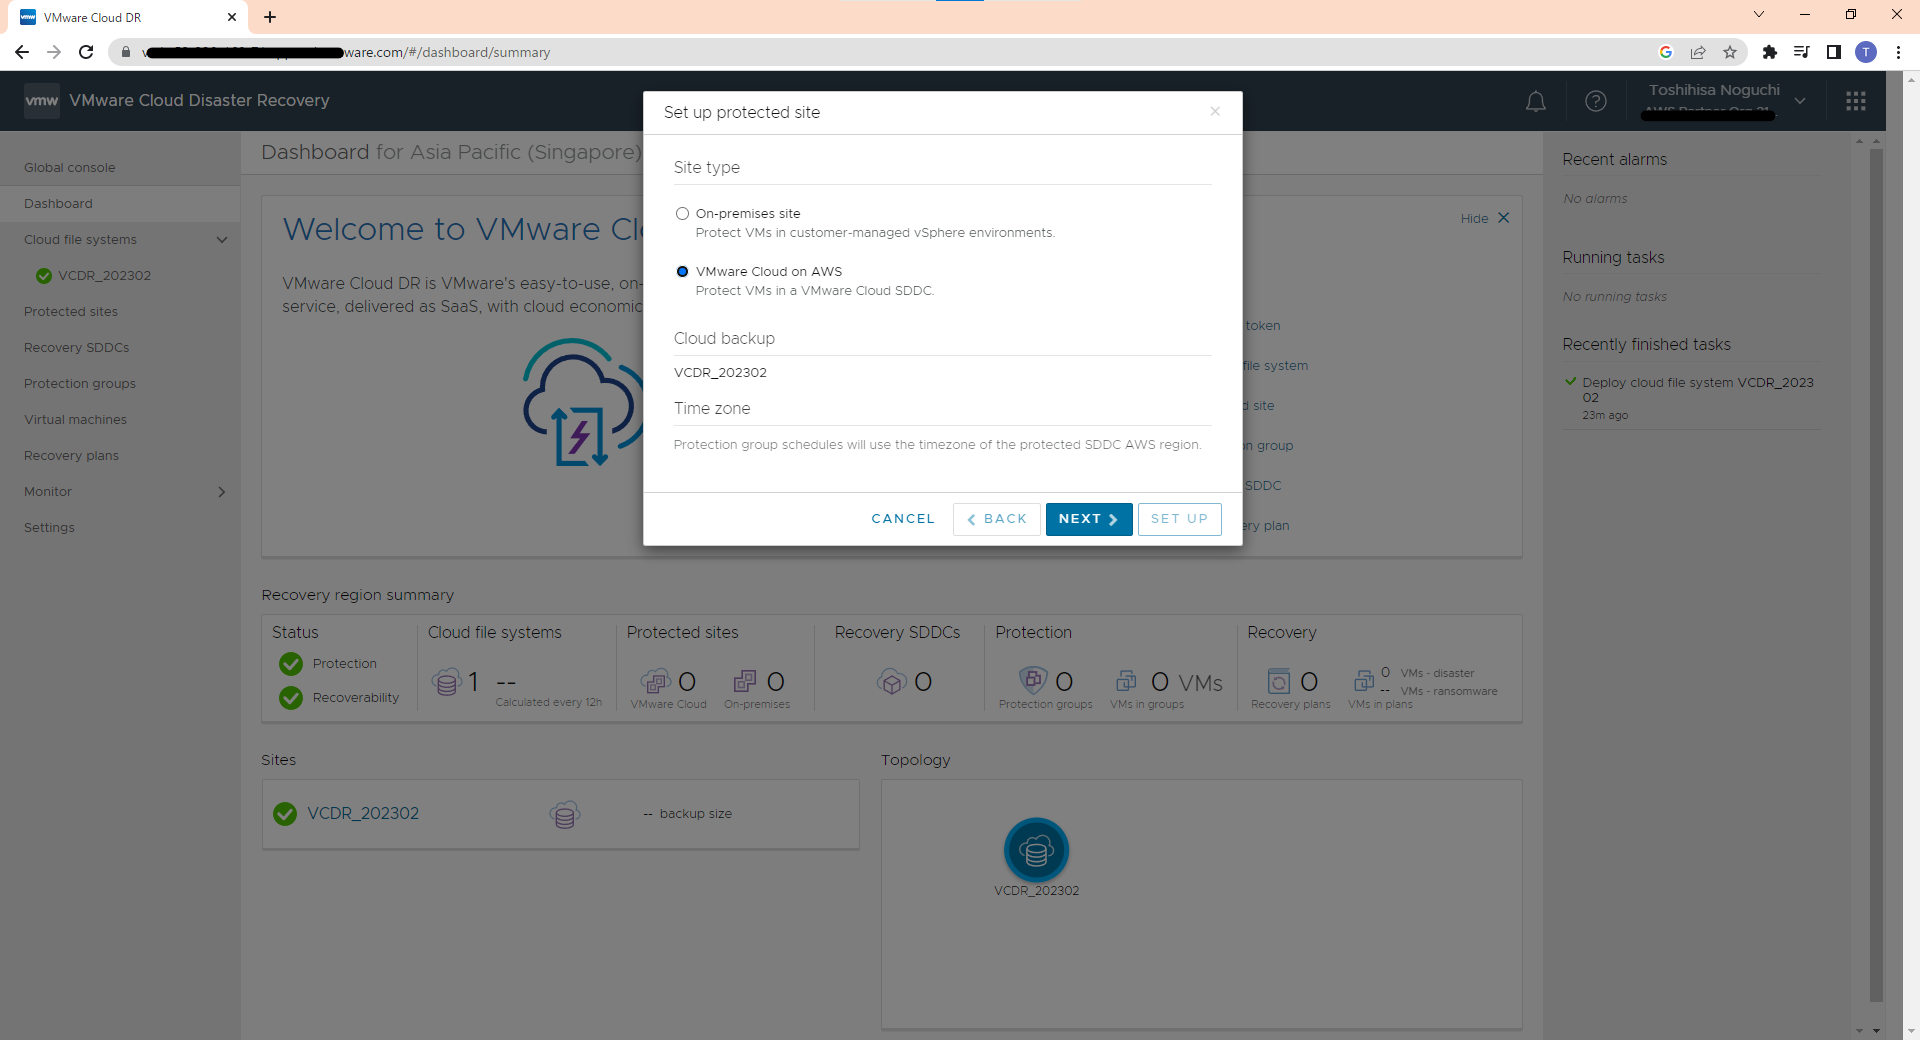Viewport: 1920px width, 1040px height.
Task: Click the vmw logo icon
Action: coord(41,101)
